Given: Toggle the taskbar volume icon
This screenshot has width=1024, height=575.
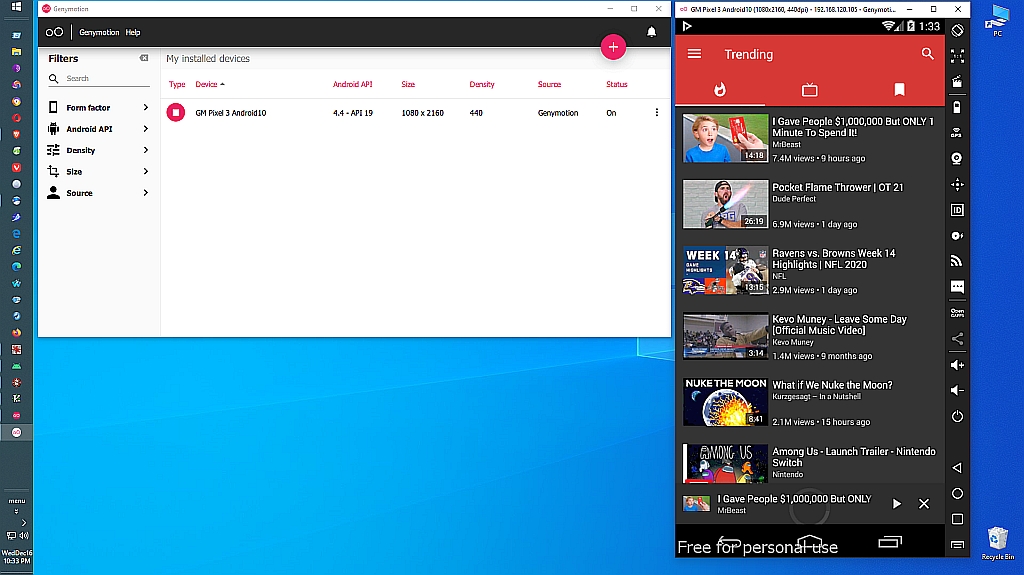Looking at the screenshot, I should coord(24,536).
